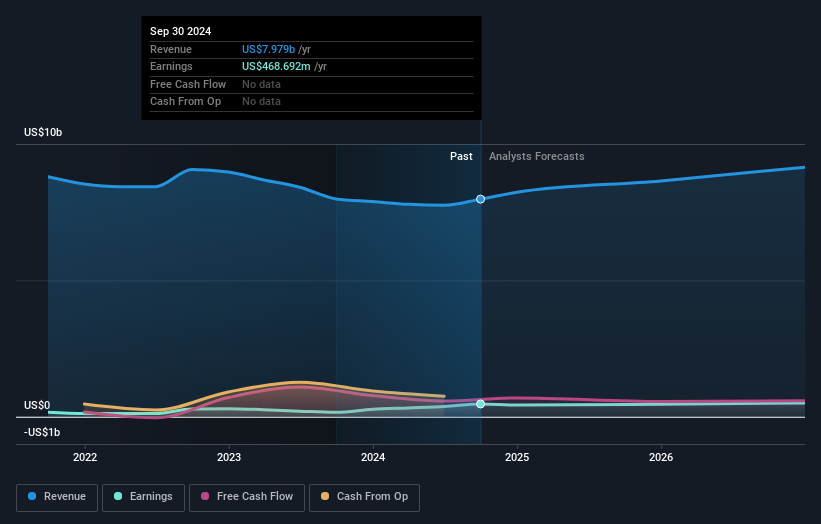Click the Analysts Forecasts label
The image size is (821, 524).
[537, 156]
